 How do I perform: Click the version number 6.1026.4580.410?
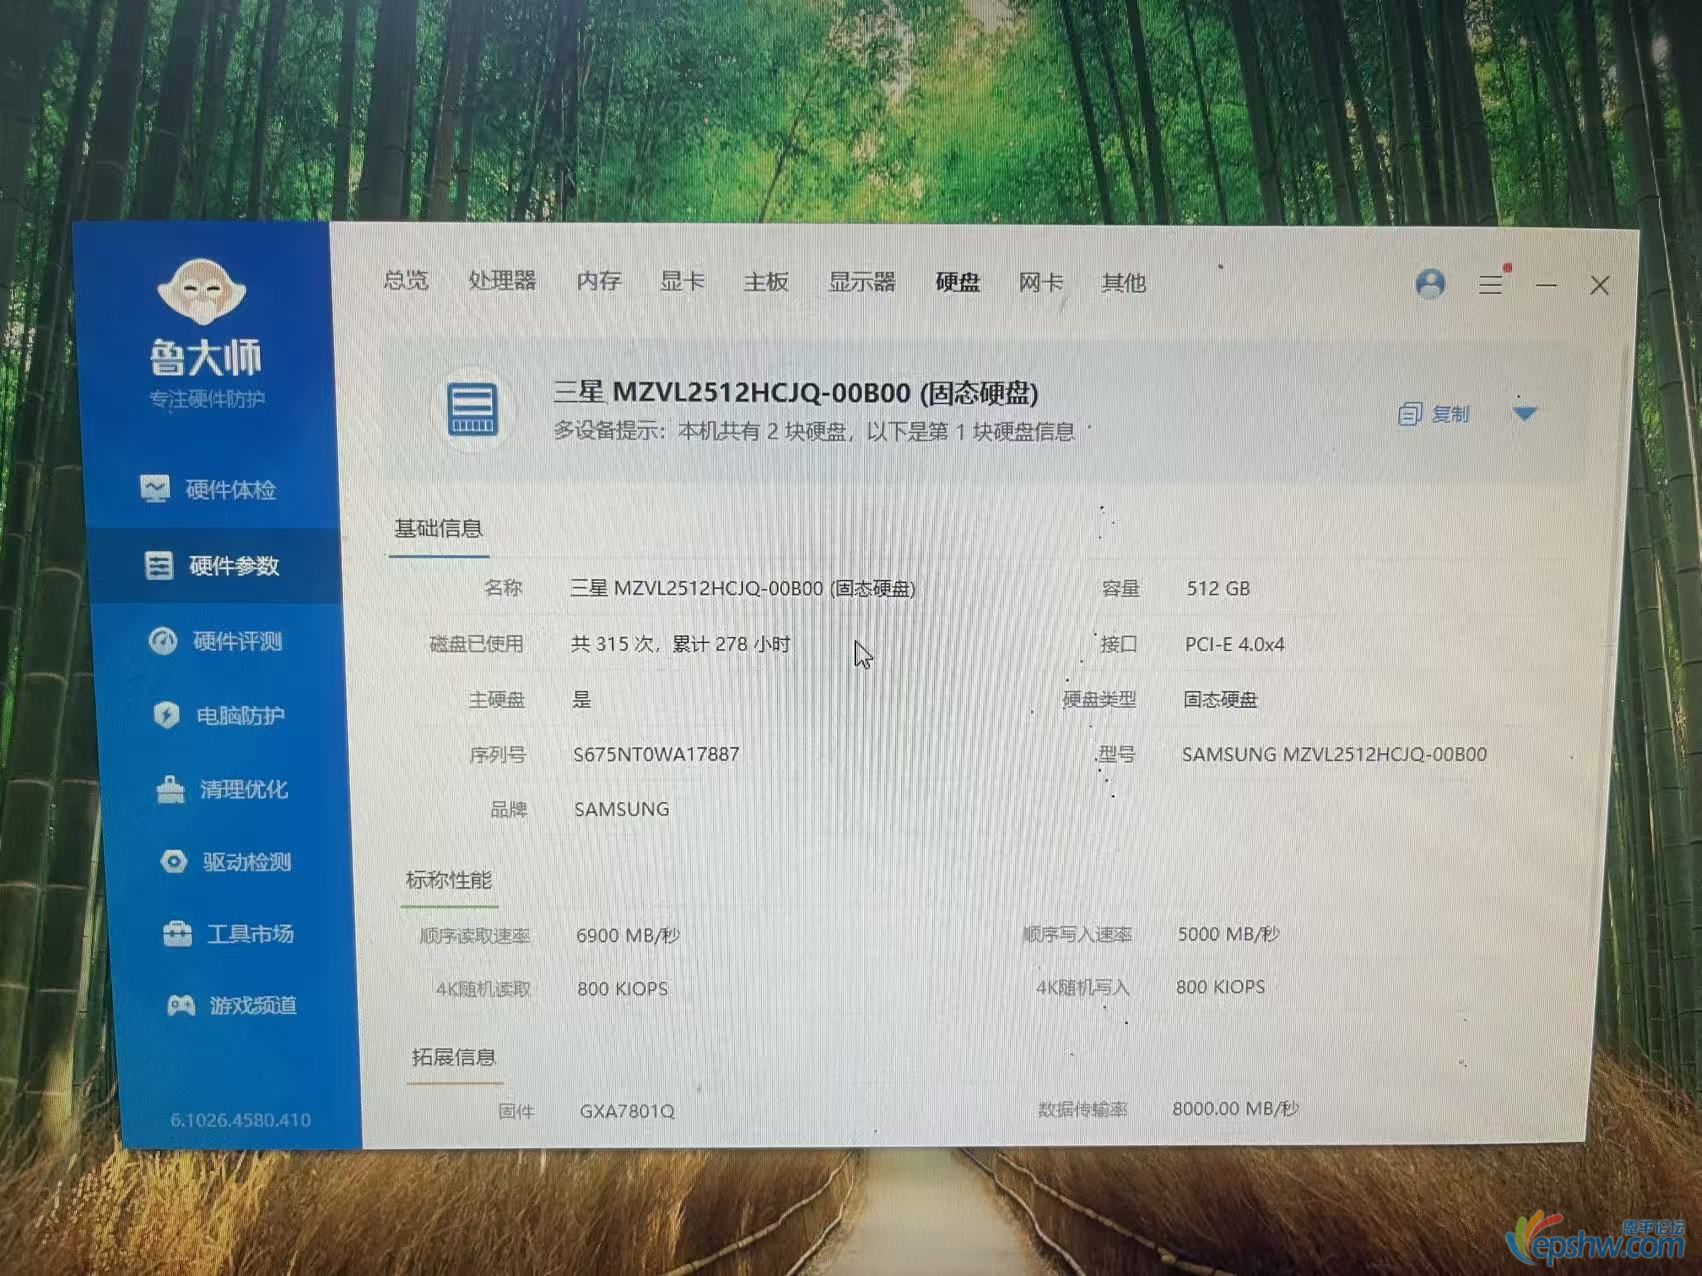[240, 1120]
